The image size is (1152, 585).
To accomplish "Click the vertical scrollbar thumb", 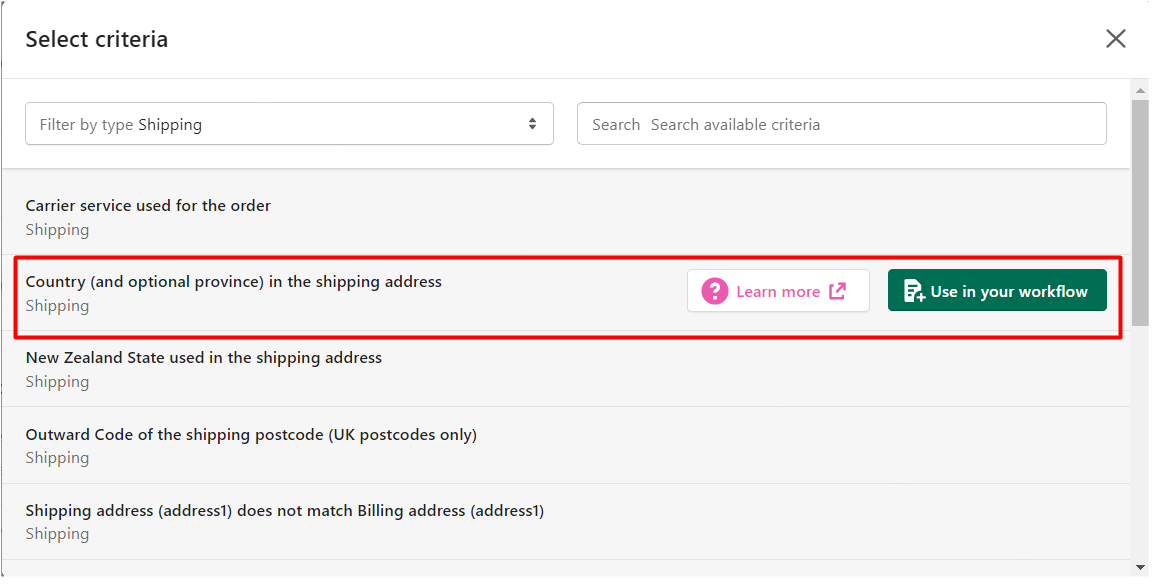I will click(x=1140, y=212).
